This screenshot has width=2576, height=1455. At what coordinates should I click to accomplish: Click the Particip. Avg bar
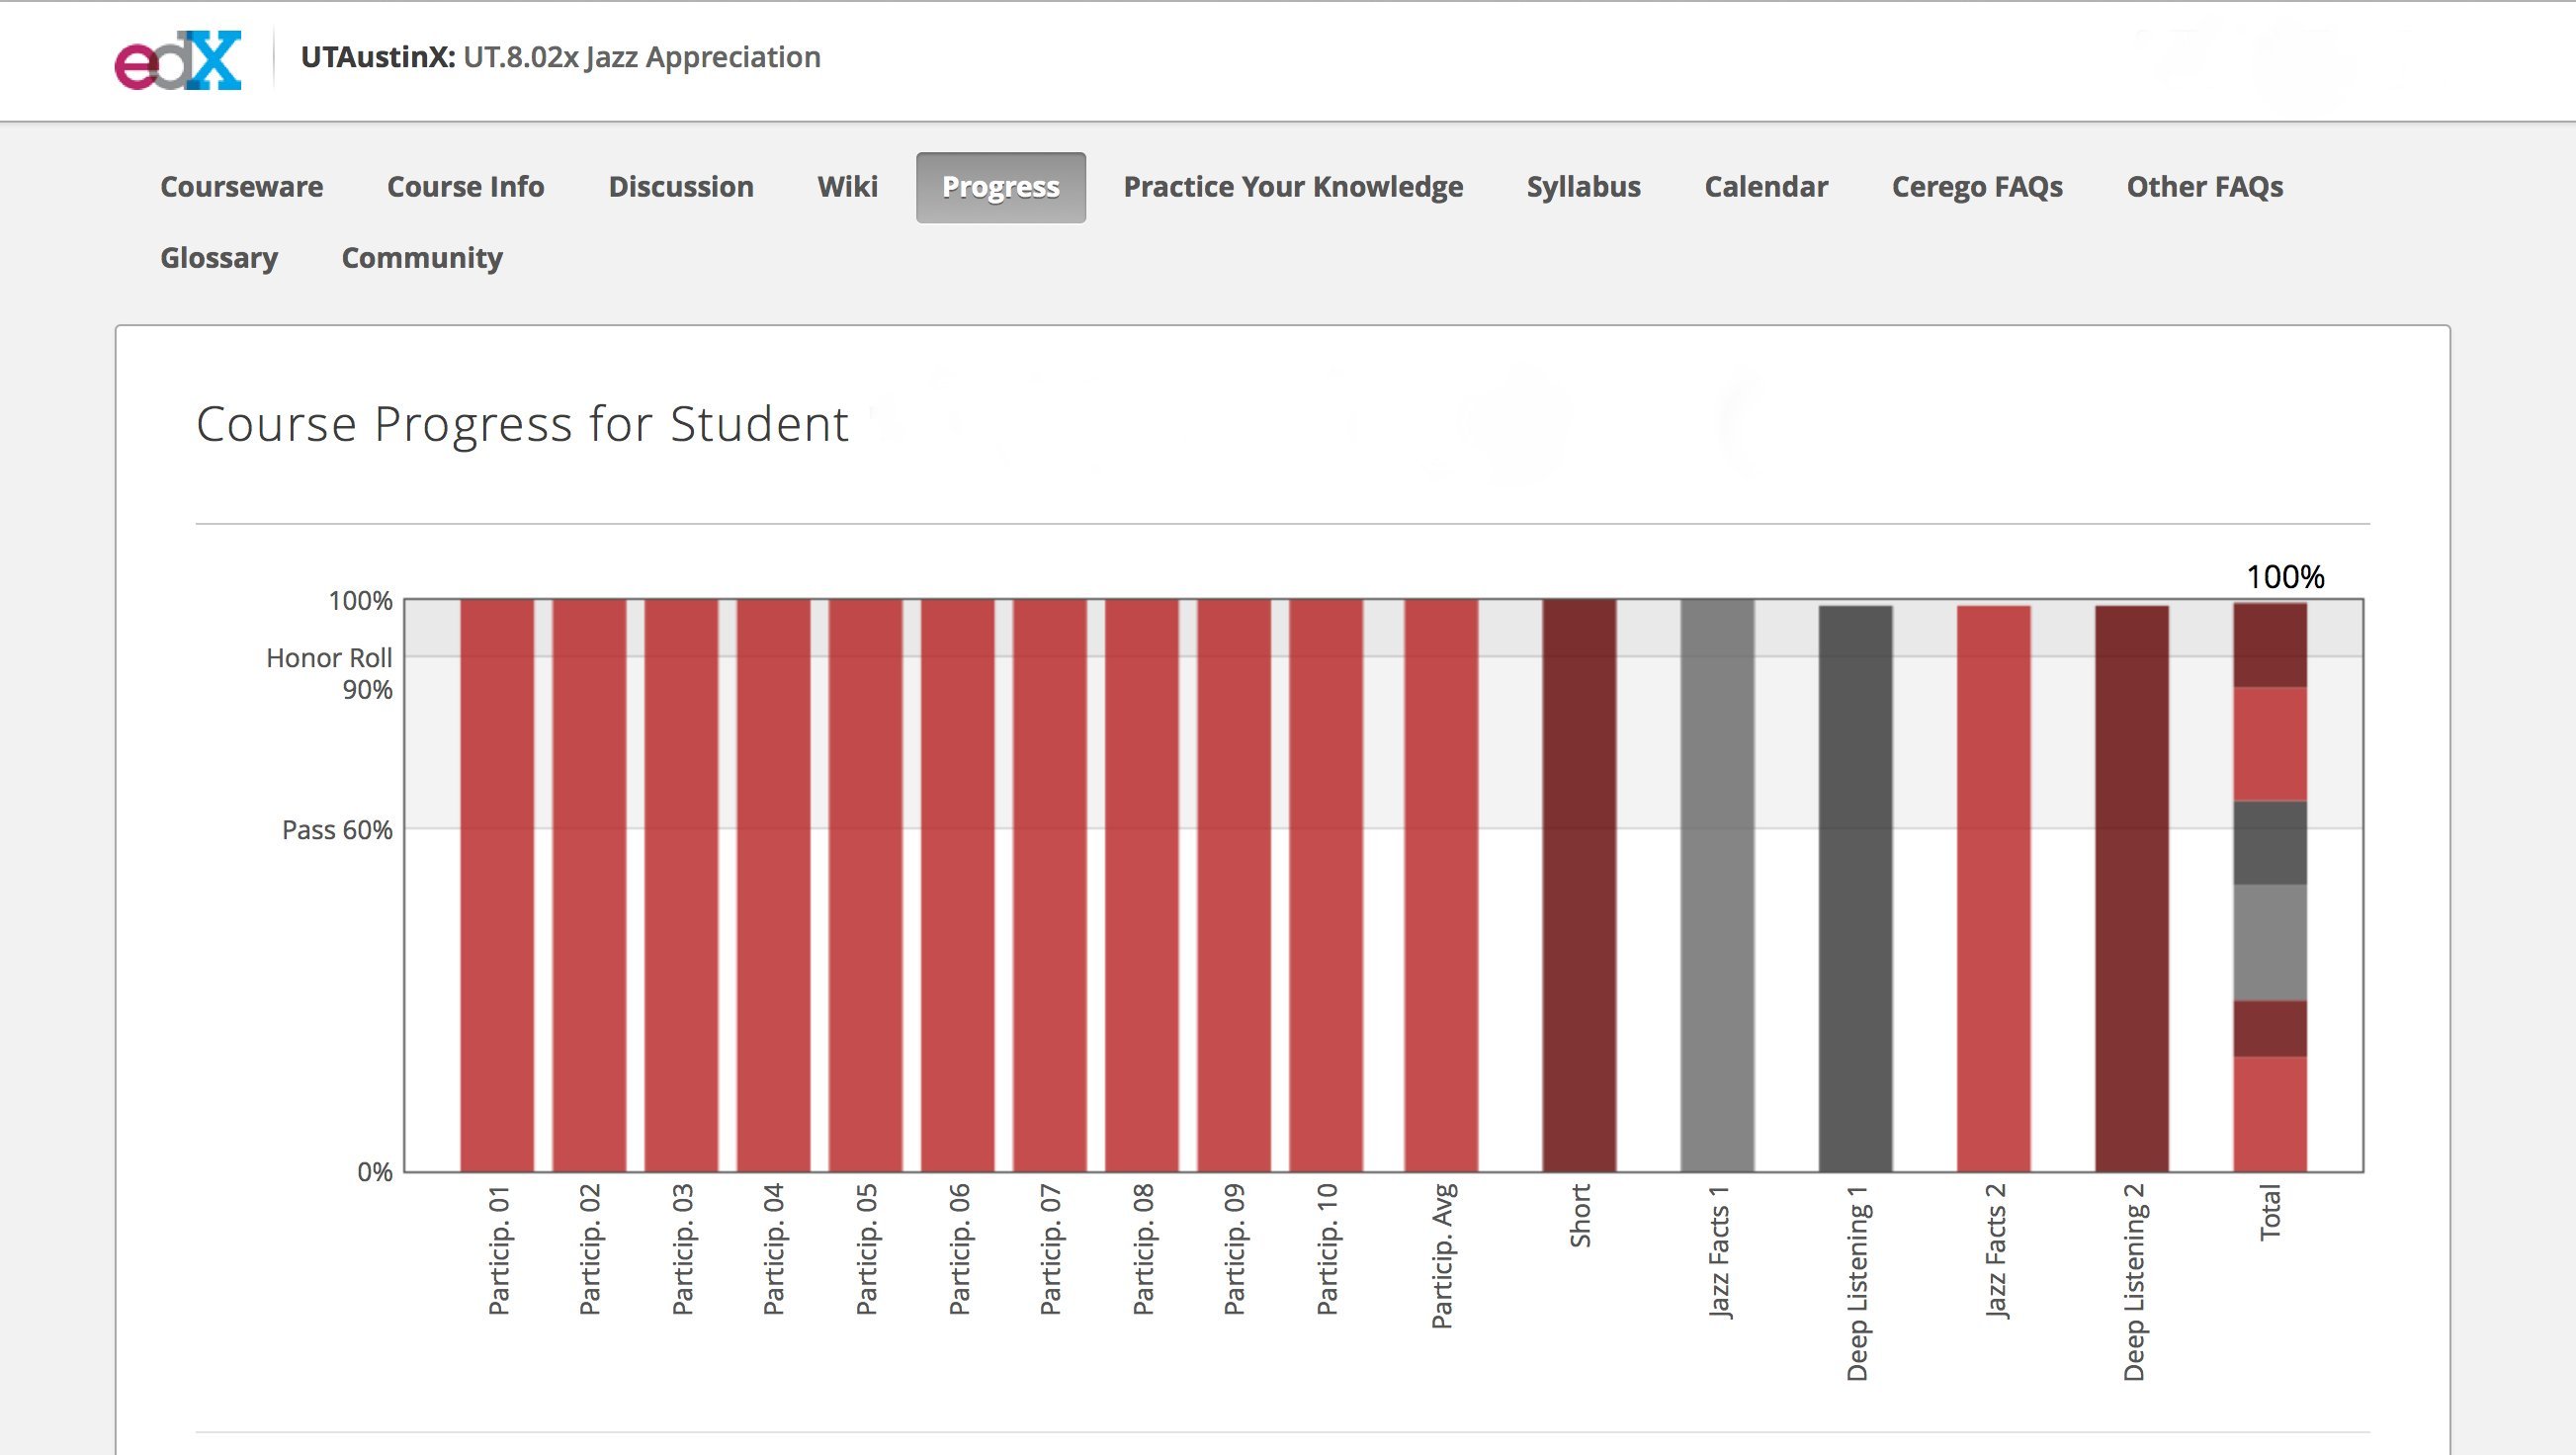pos(1441,885)
